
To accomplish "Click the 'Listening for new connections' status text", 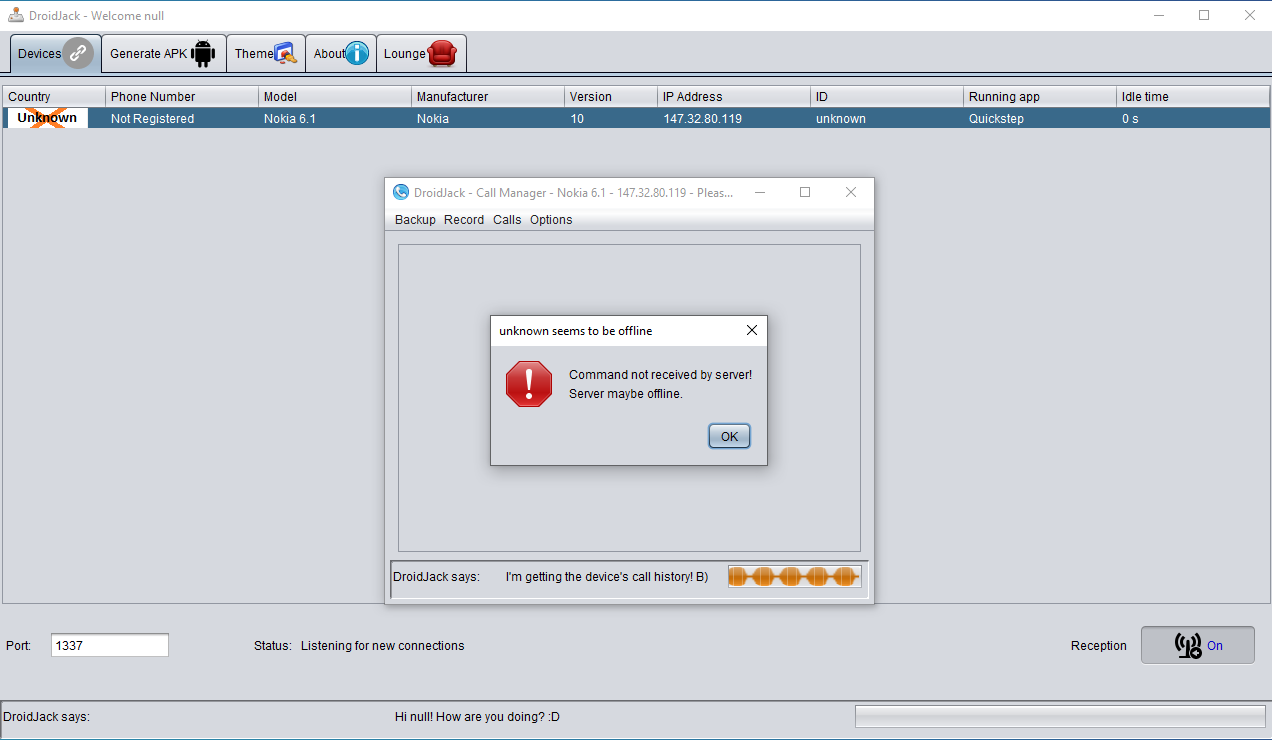I will [x=382, y=646].
